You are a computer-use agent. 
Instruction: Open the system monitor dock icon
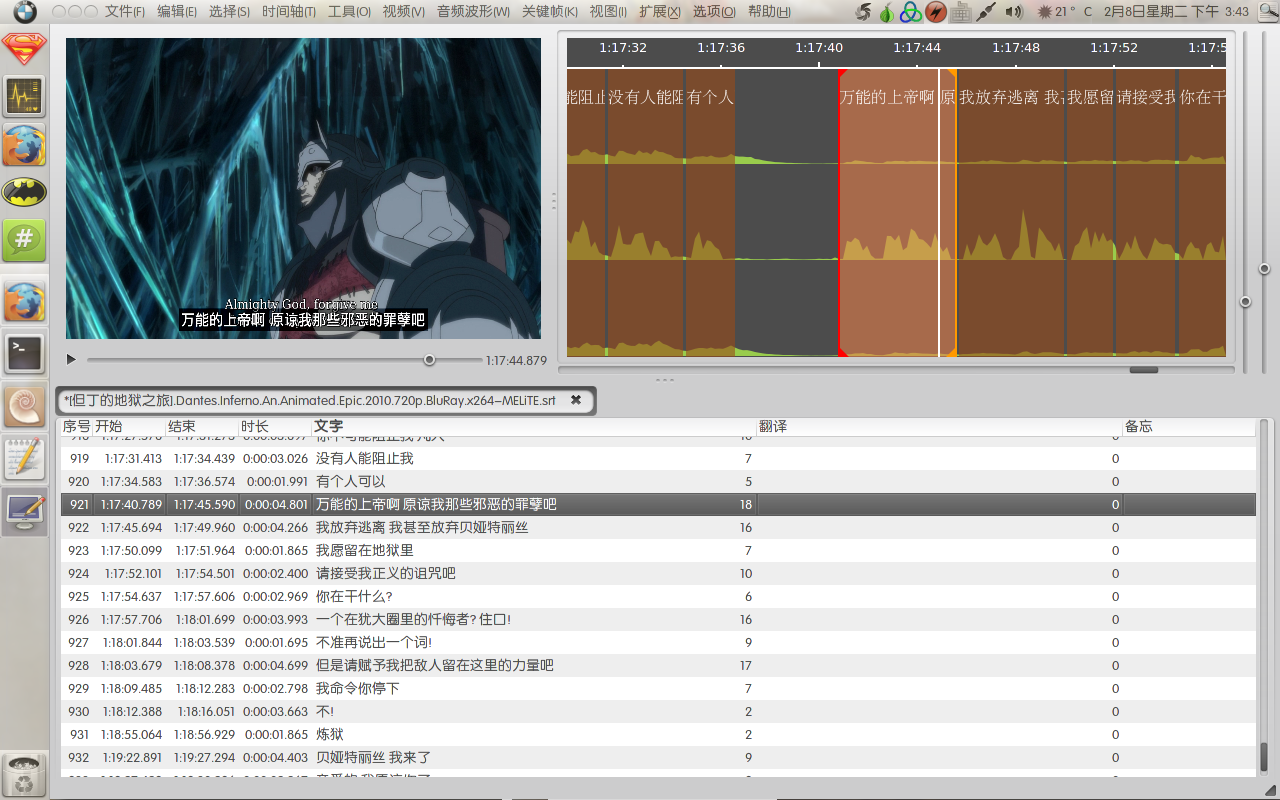click(x=24, y=96)
